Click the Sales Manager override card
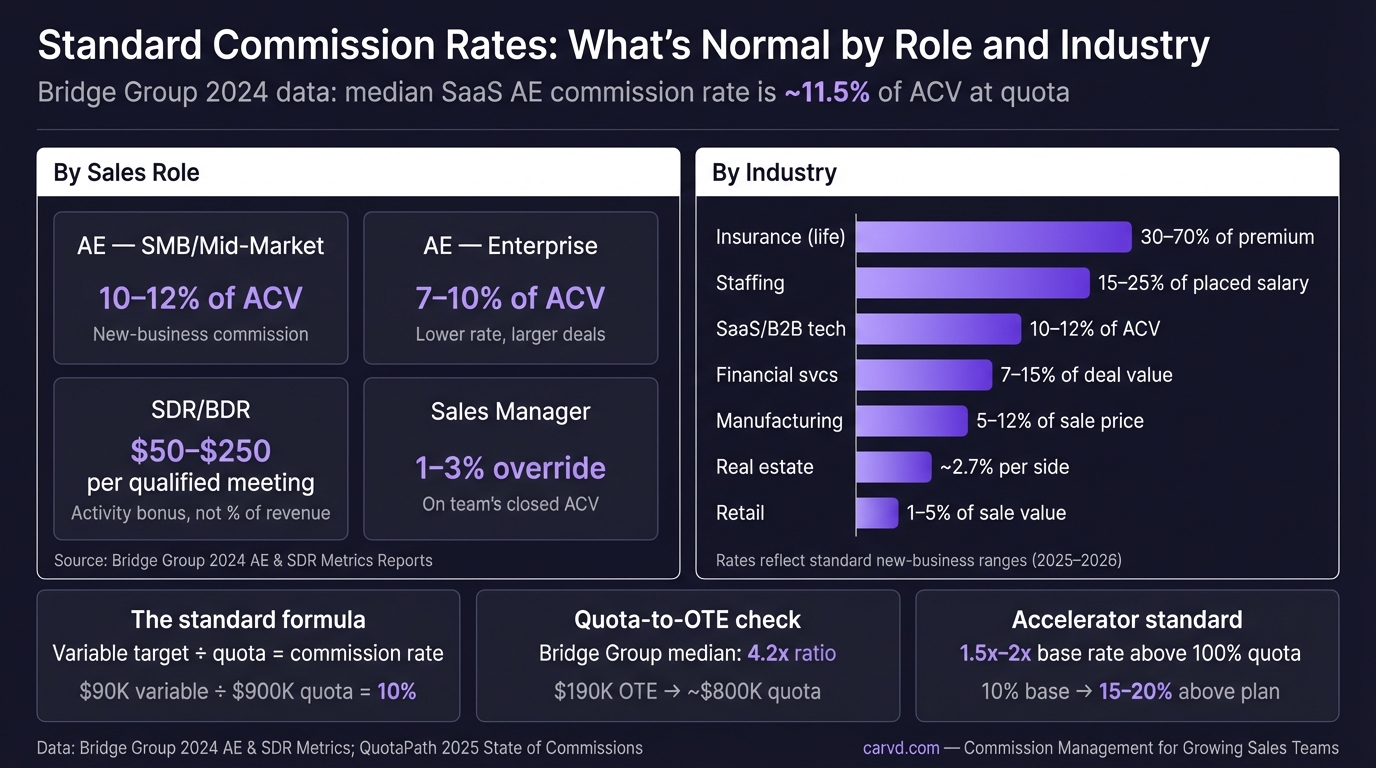 pyautogui.click(x=510, y=458)
